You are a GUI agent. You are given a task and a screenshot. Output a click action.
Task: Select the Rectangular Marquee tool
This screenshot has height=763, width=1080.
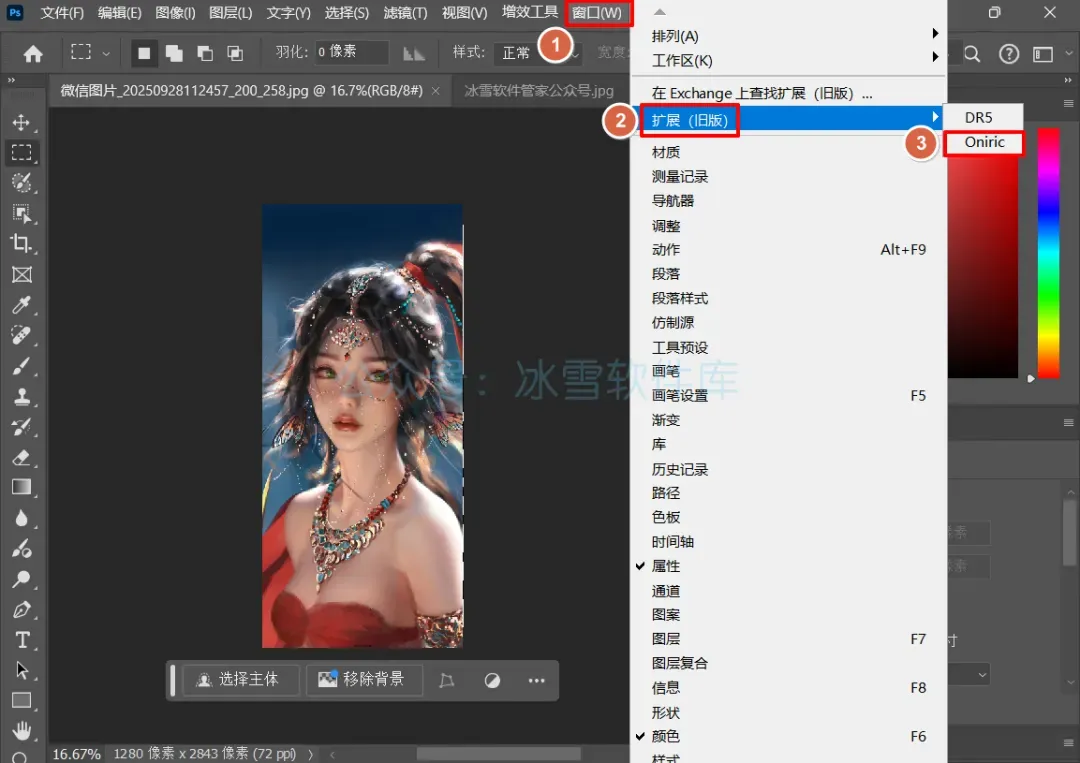(21, 152)
